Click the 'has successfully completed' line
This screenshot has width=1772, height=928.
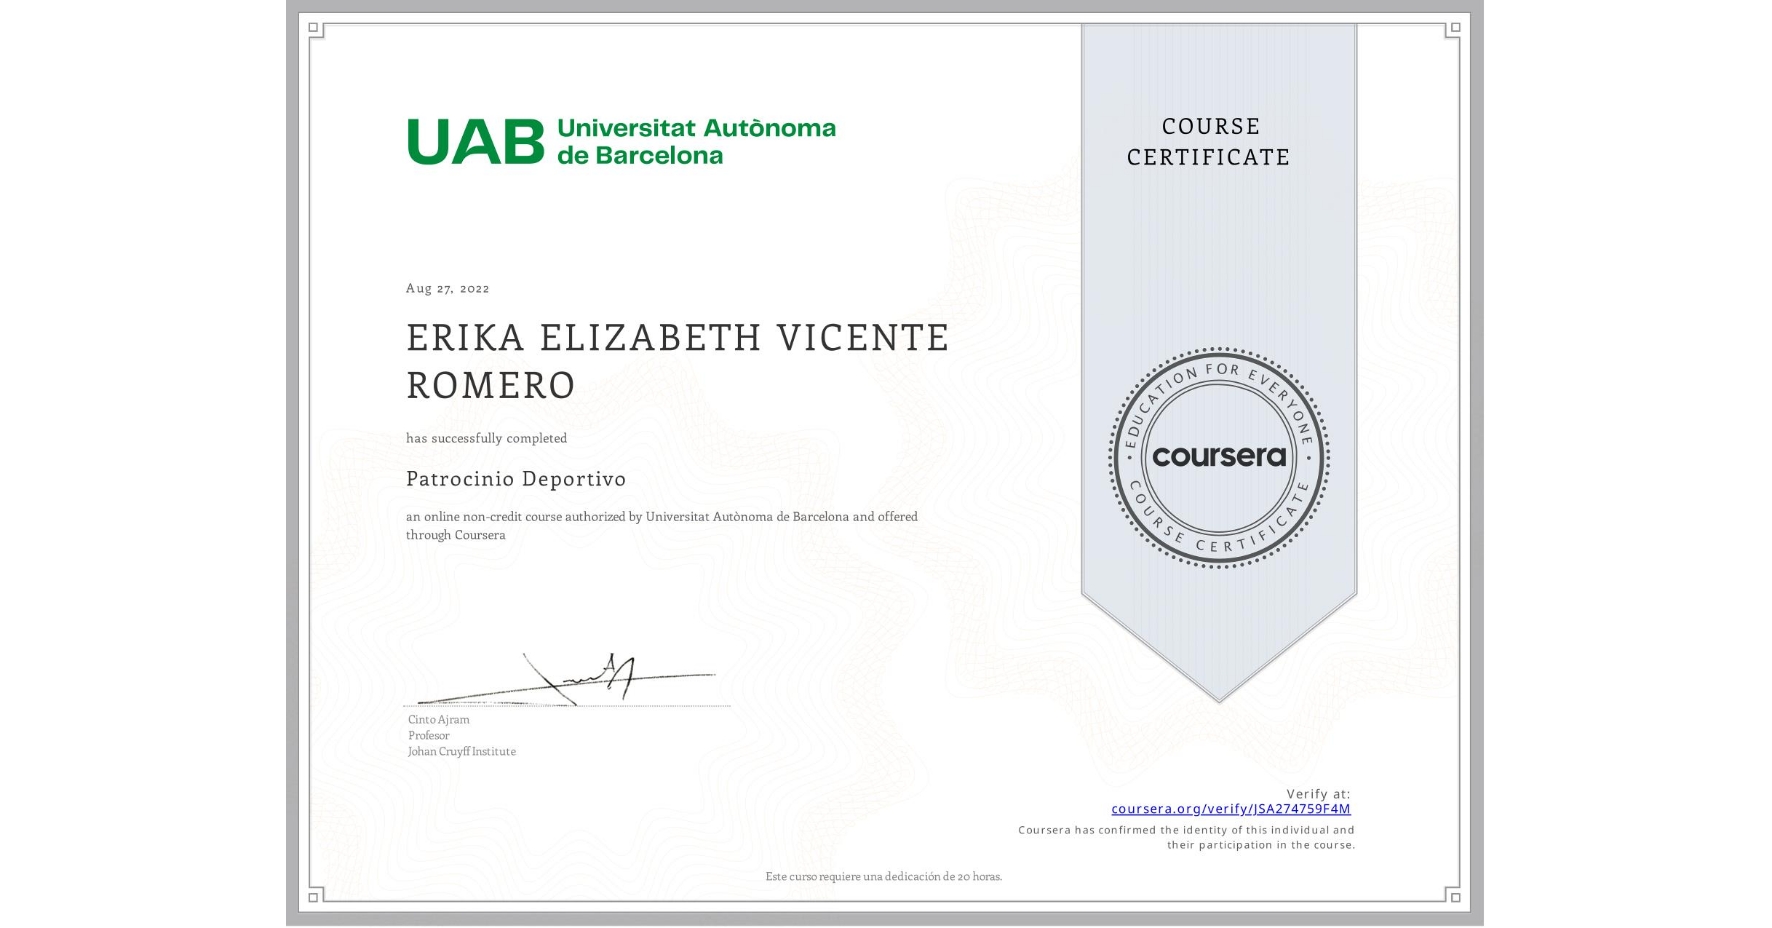(x=486, y=438)
